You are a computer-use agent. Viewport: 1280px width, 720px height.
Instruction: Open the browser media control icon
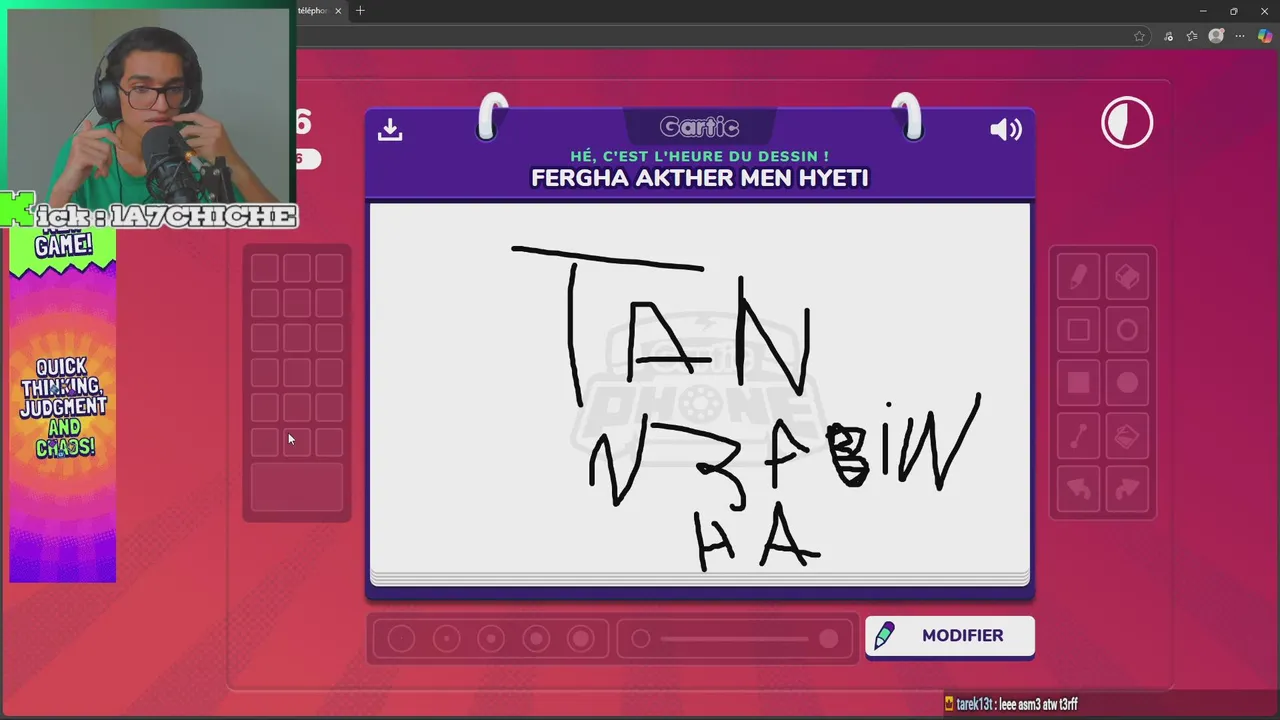coord(1168,36)
